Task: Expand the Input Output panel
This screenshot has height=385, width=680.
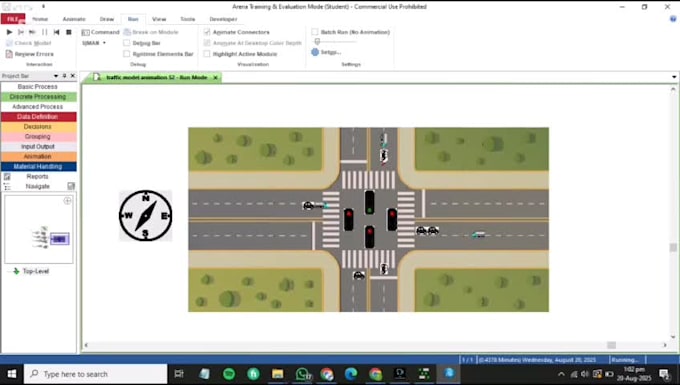Action: [38, 147]
